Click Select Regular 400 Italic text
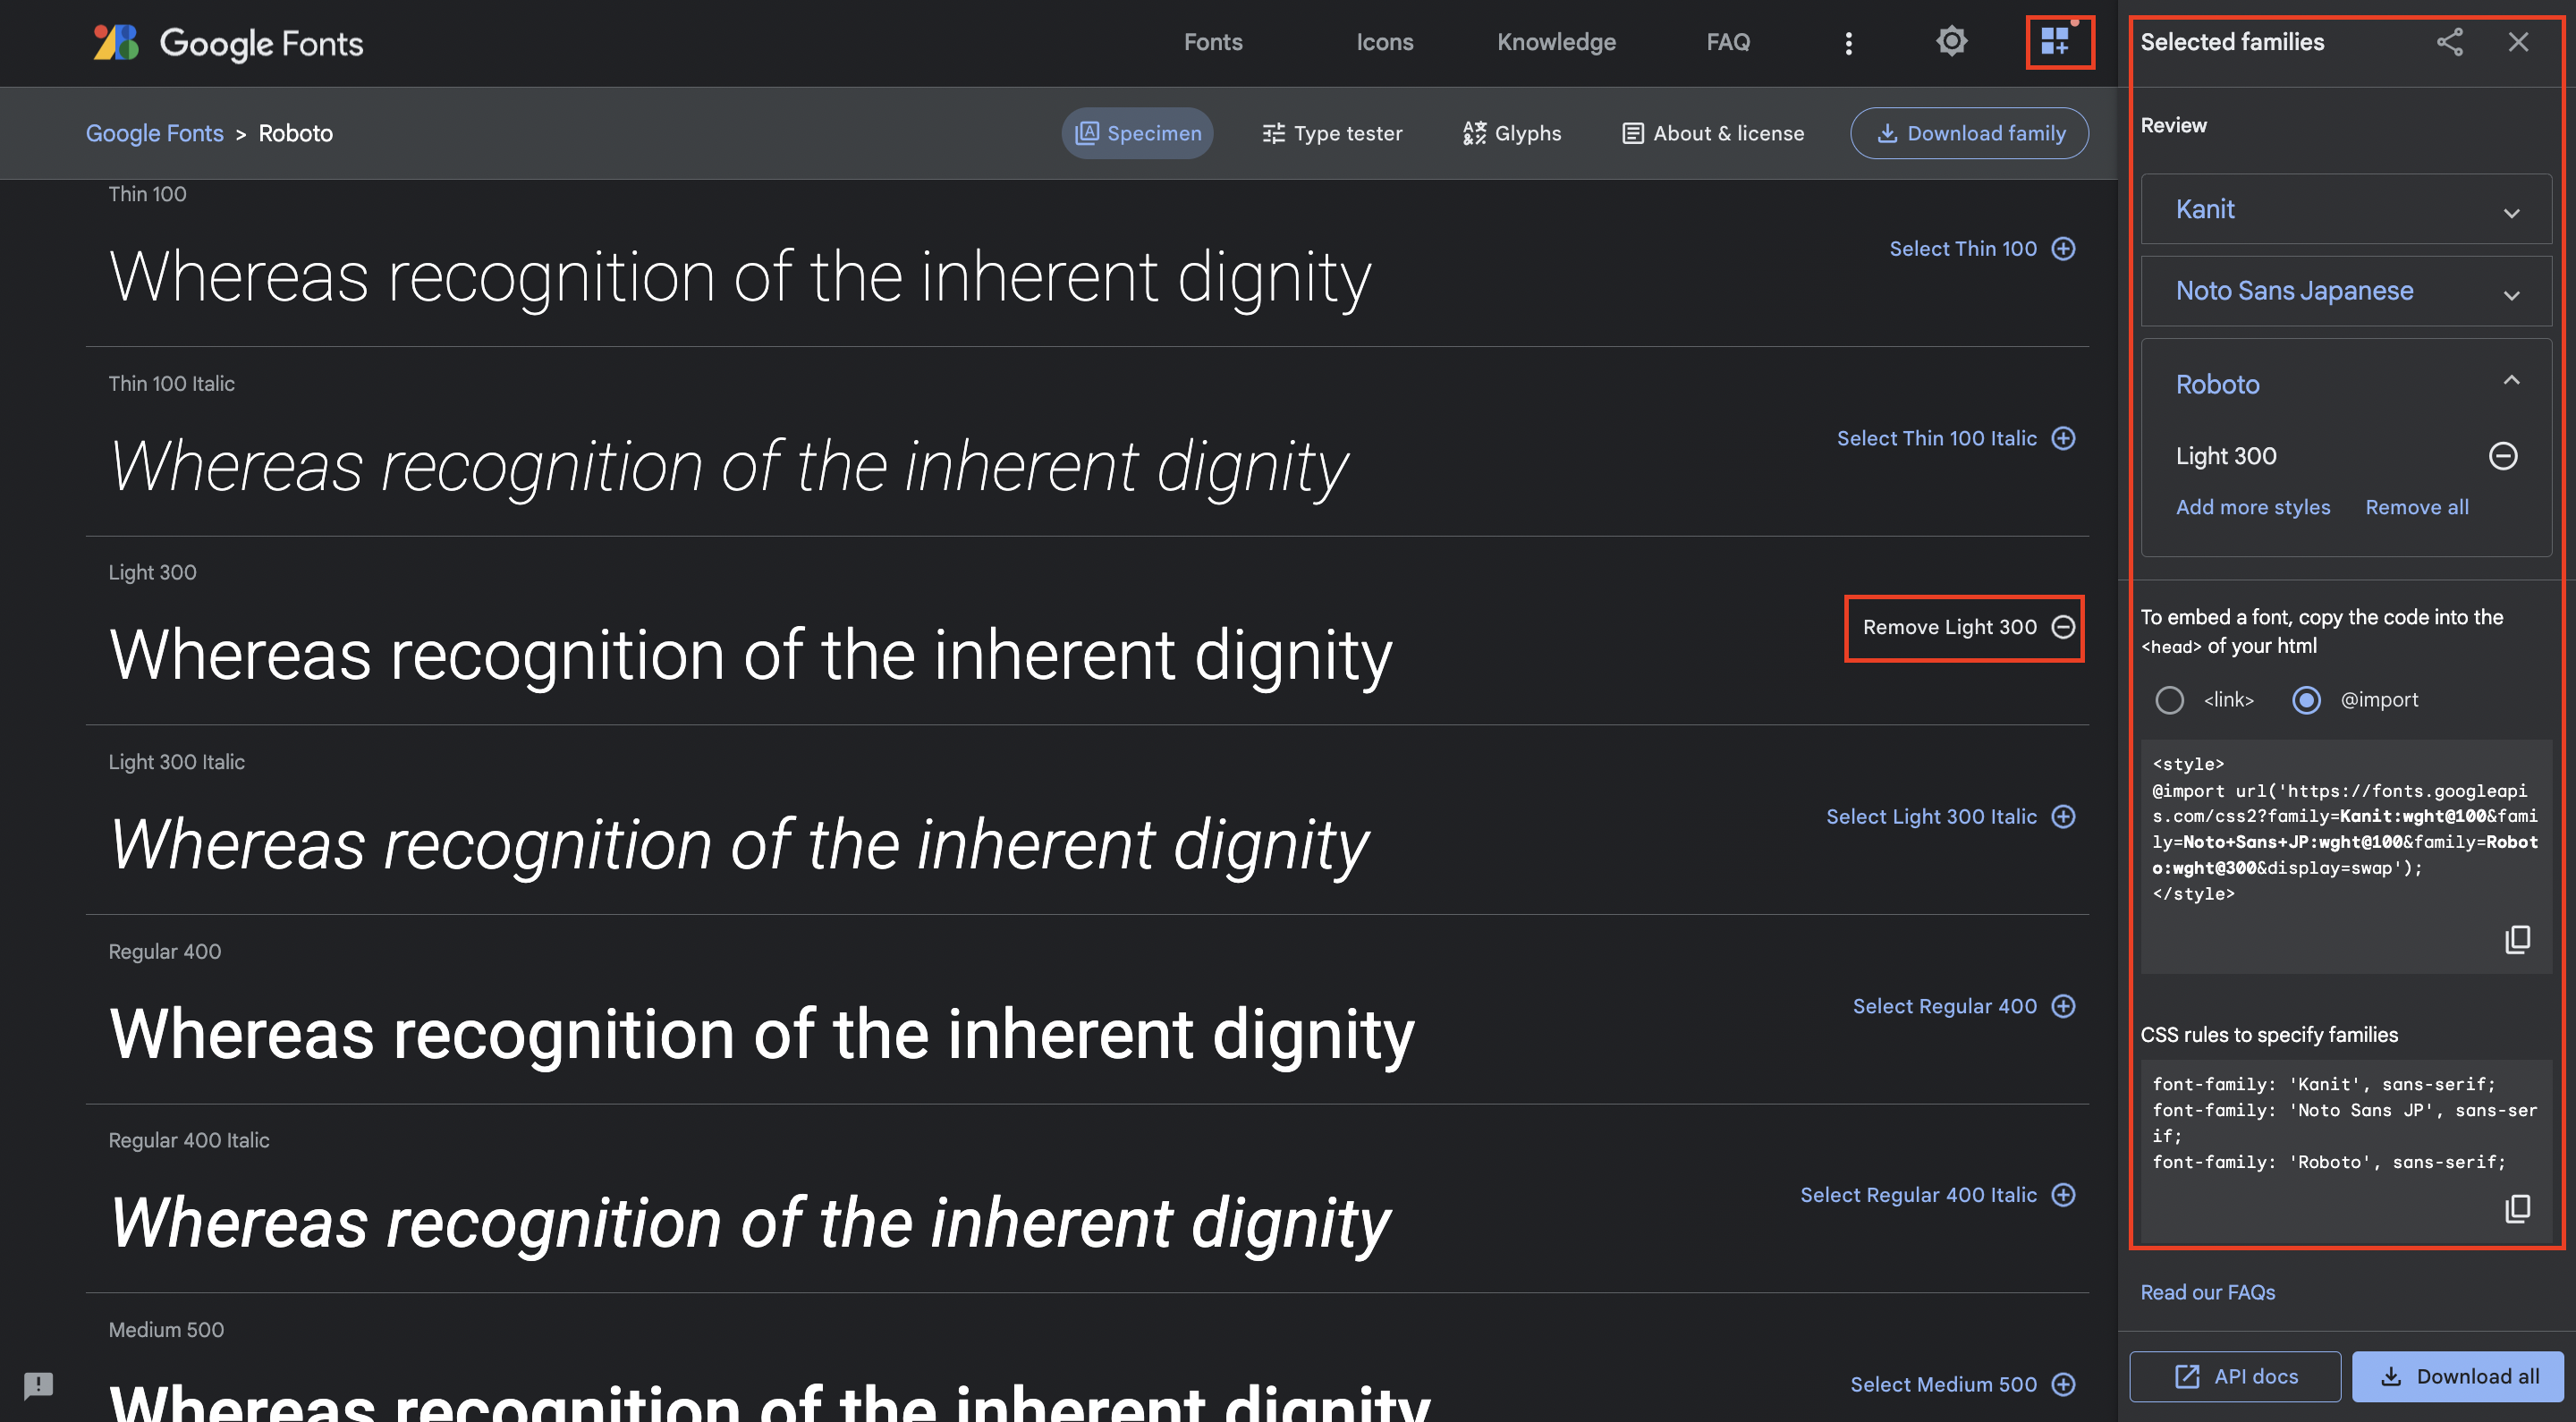This screenshot has height=1422, width=2576. (x=1918, y=1195)
